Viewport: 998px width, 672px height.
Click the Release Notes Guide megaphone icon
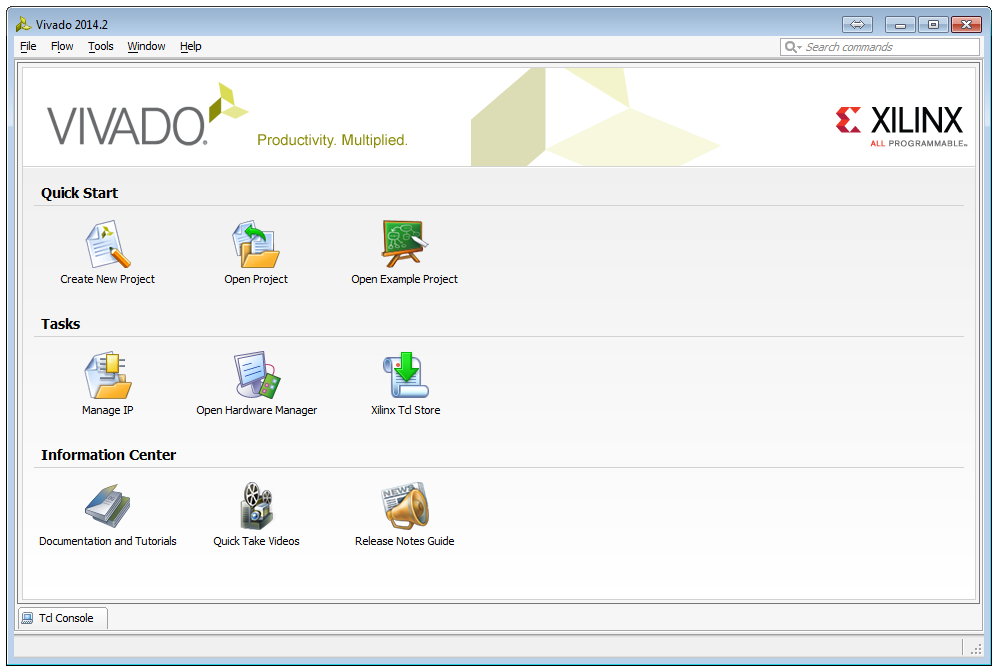pyautogui.click(x=405, y=507)
